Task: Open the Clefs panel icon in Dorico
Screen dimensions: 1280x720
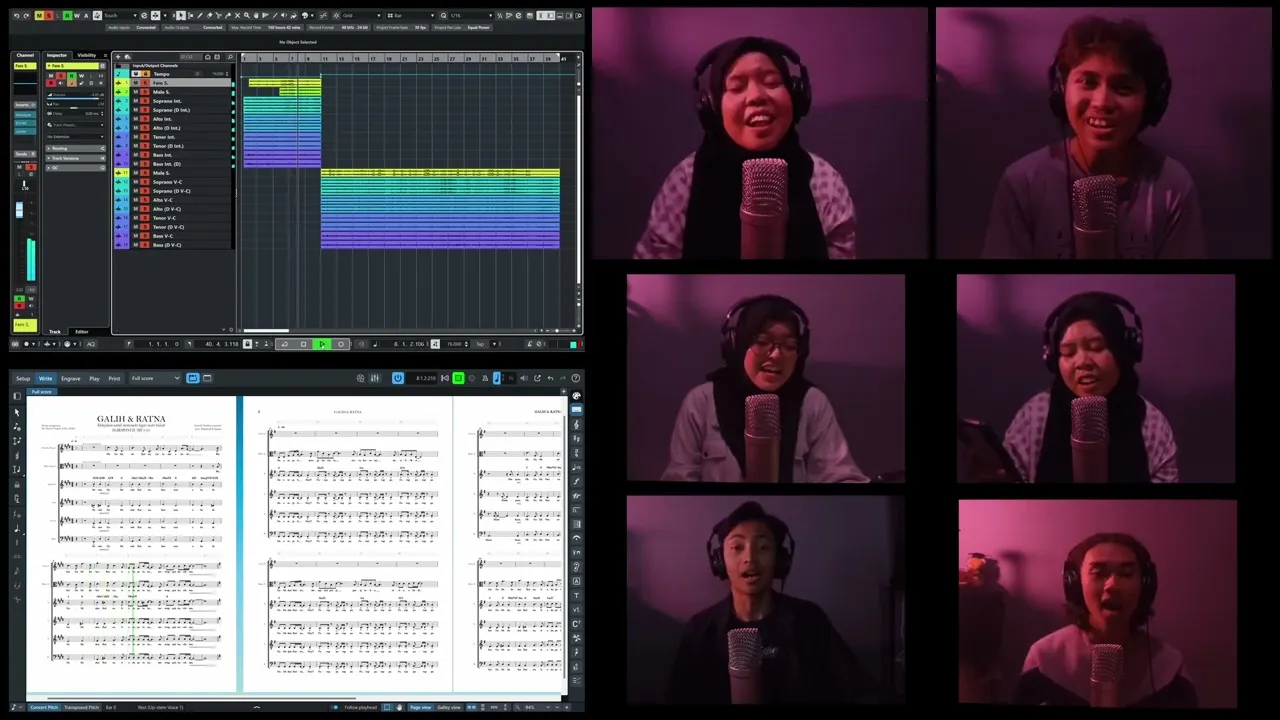Action: [x=577, y=425]
